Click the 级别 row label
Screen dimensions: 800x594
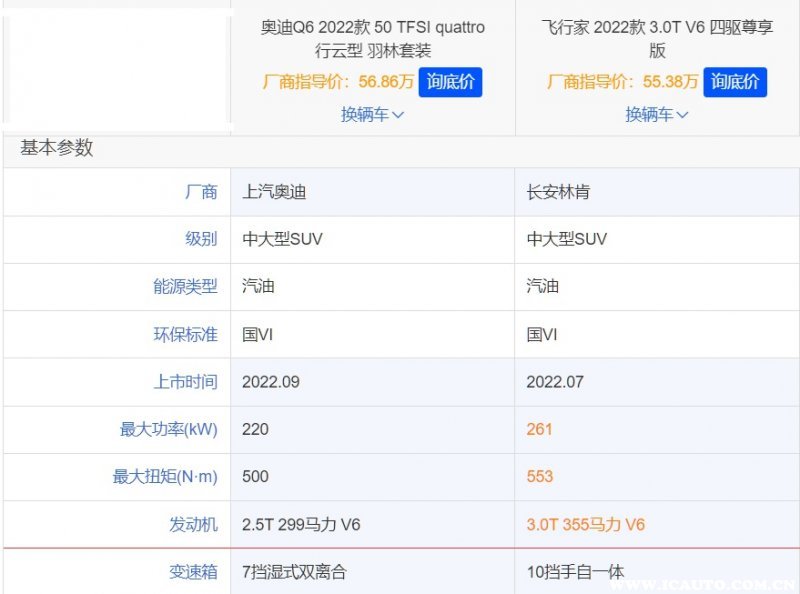[200, 239]
